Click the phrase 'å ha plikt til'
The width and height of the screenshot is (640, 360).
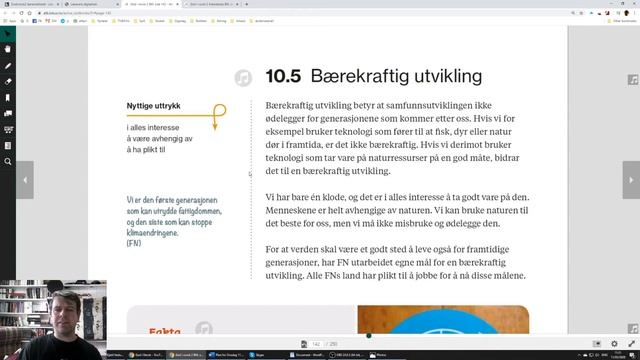(x=146, y=149)
